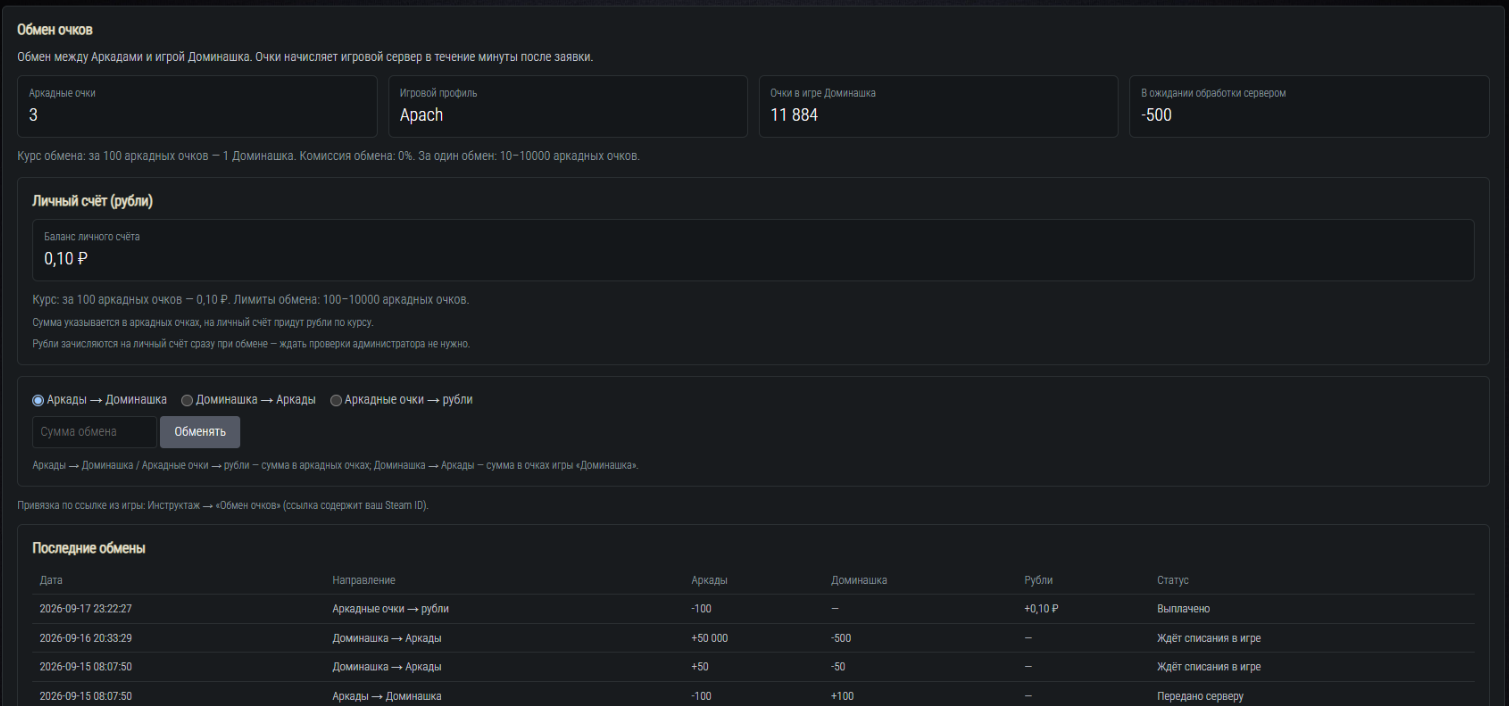The height and width of the screenshot is (706, 1509).
Task: Click the Последние обмены heading
Action: pos(89,549)
